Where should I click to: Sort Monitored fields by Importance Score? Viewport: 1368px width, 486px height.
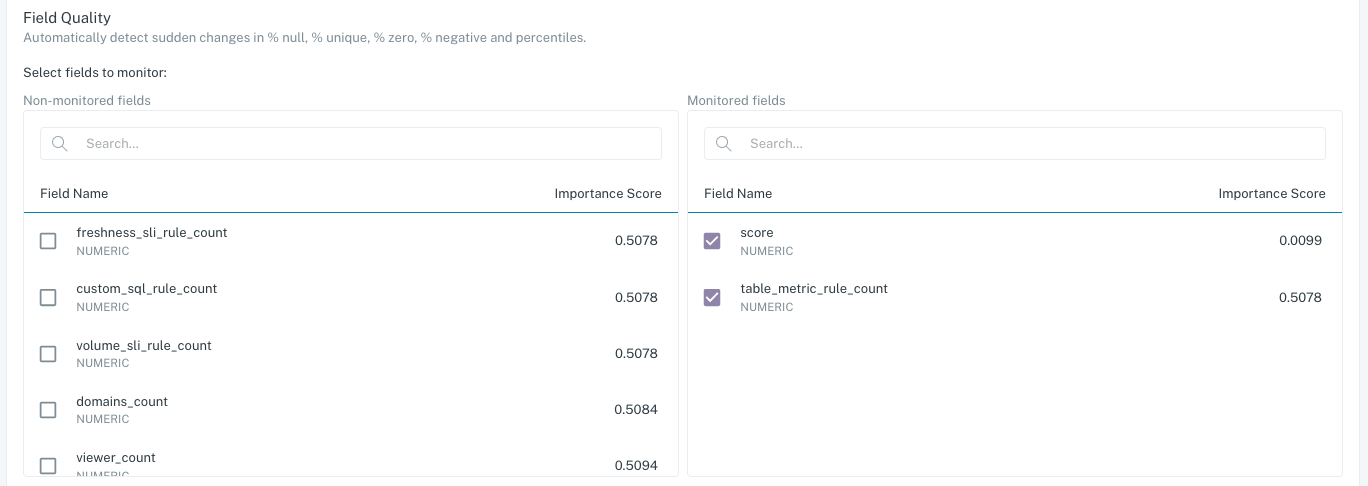click(x=1271, y=193)
